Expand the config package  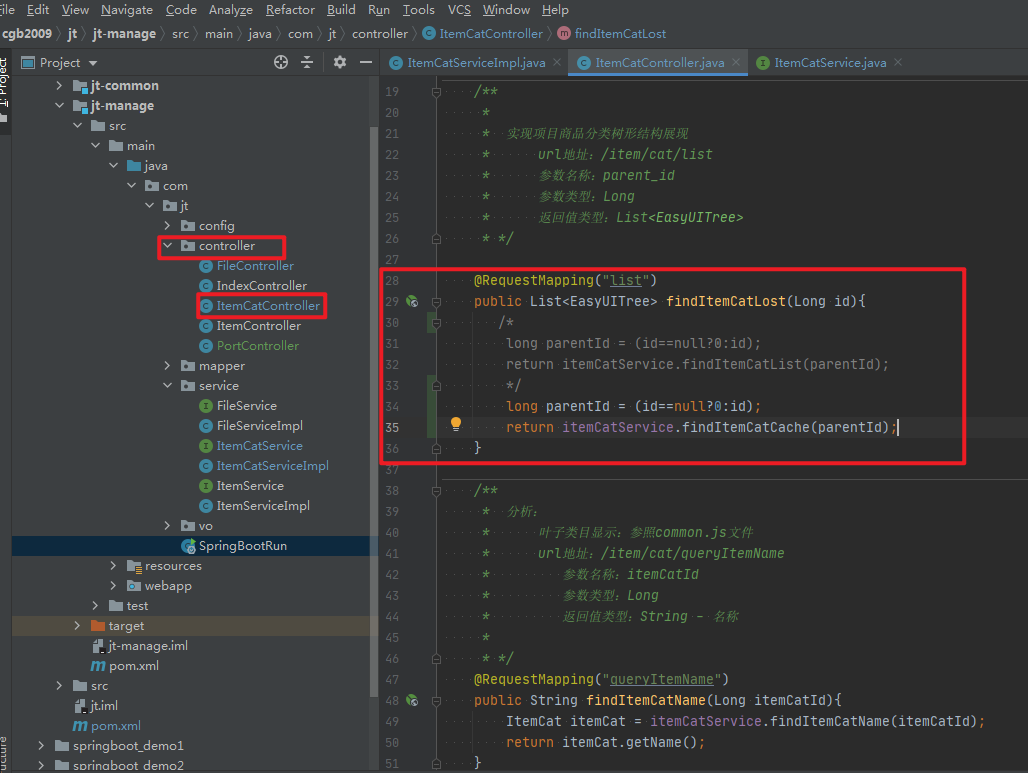[168, 226]
